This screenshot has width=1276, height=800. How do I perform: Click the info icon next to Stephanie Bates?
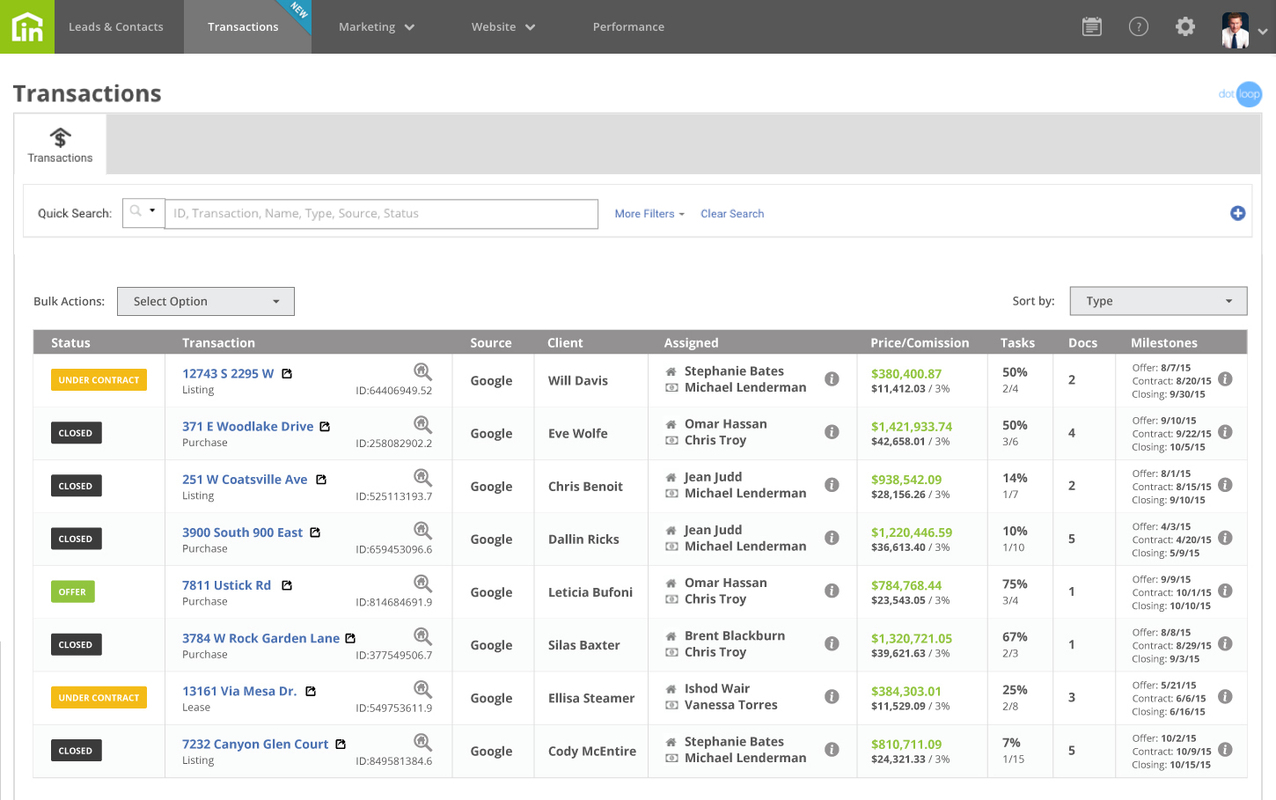point(832,379)
